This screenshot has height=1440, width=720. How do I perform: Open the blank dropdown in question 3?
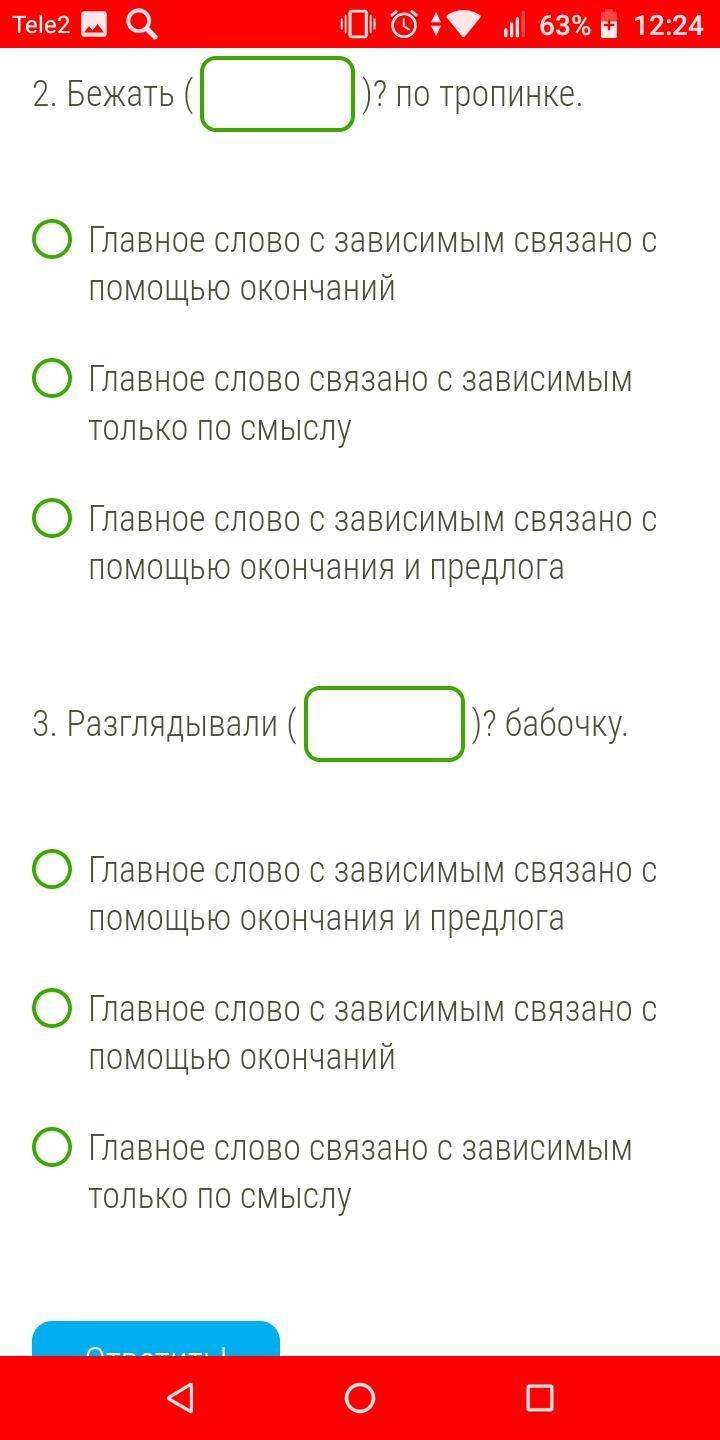pos(384,724)
